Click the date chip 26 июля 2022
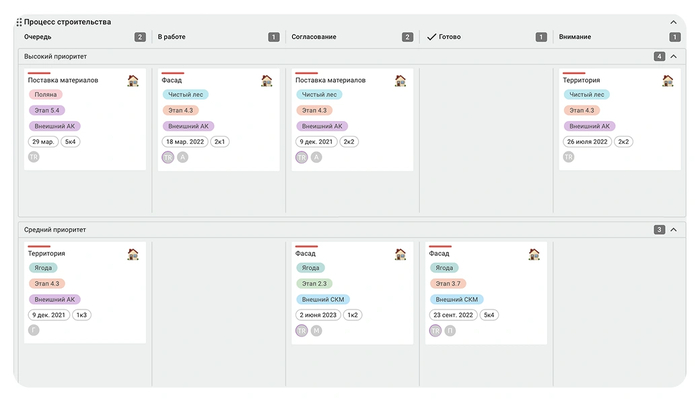The height and width of the screenshot is (401, 700). click(x=587, y=142)
